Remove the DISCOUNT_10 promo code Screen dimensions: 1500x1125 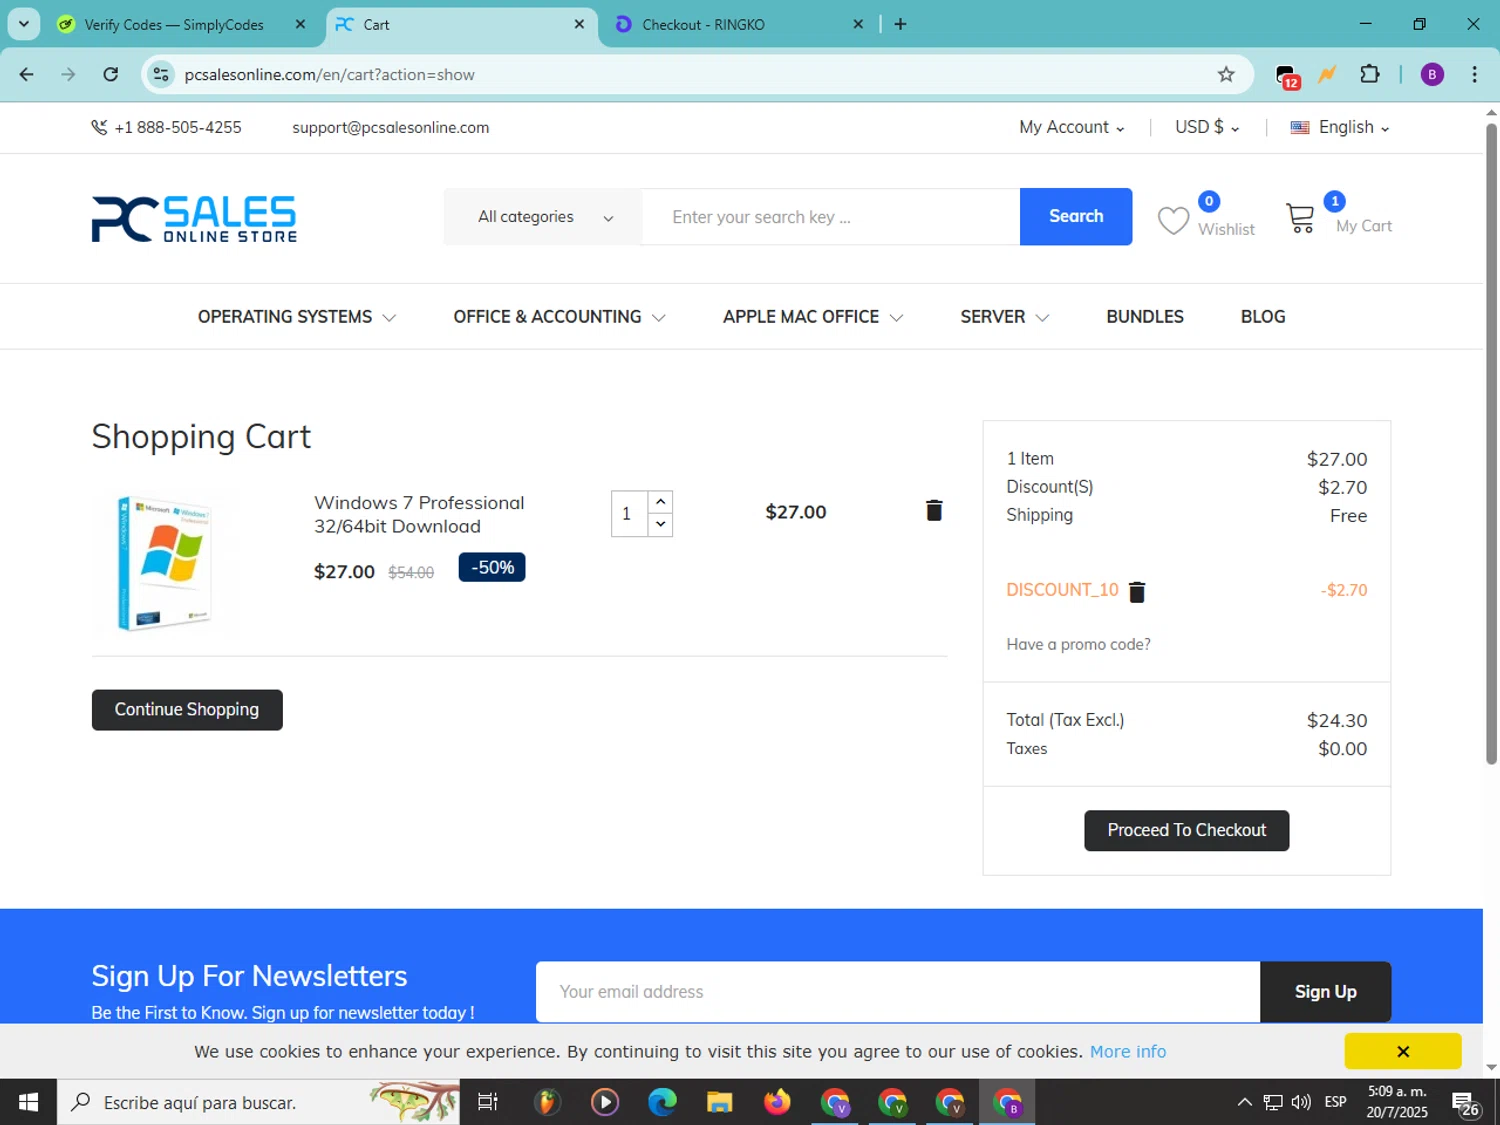pos(1137,592)
